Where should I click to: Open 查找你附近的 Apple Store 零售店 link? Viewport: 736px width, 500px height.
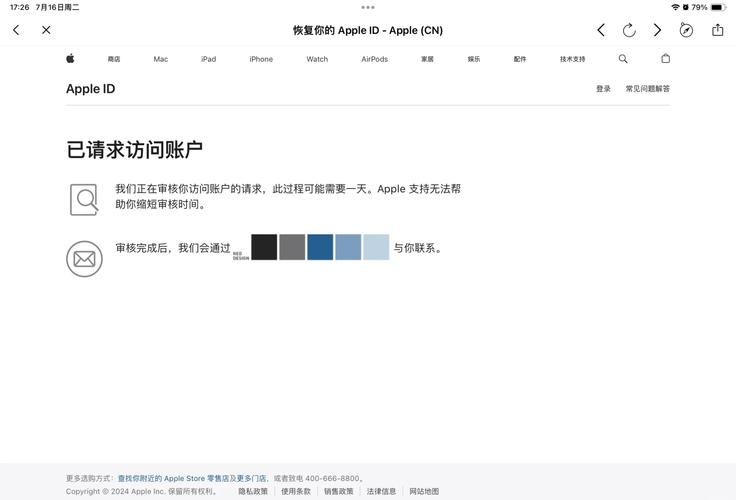coord(173,478)
